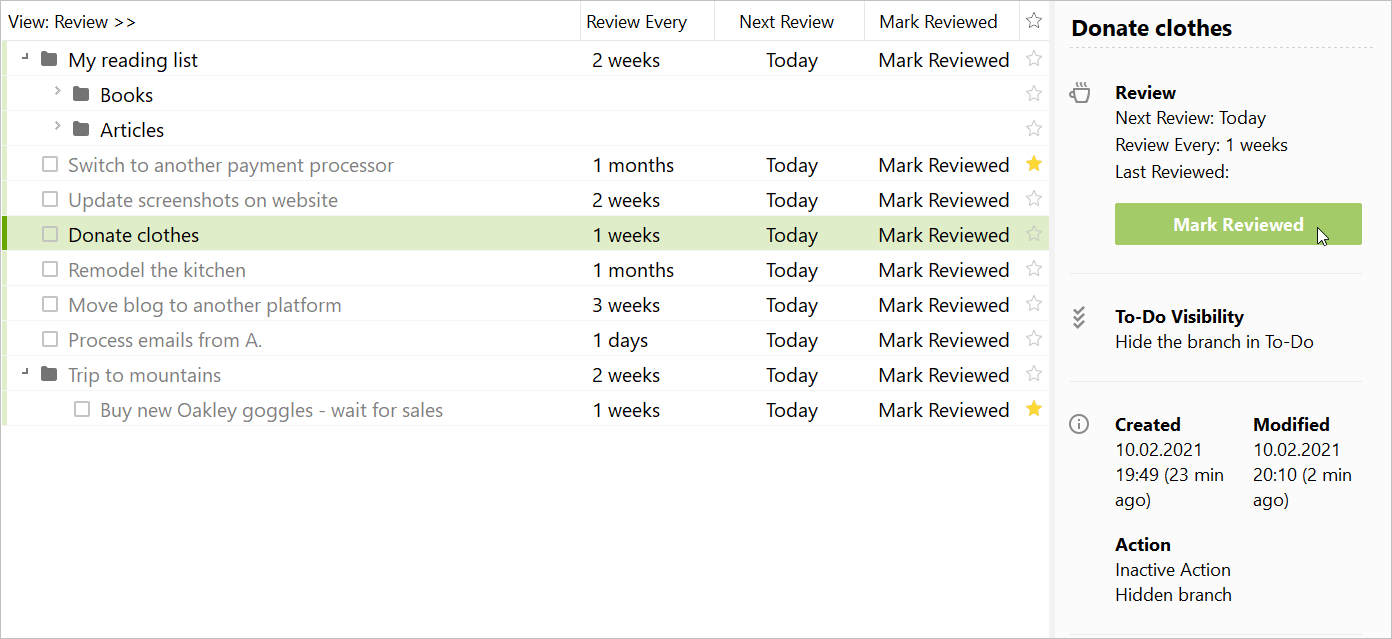
Task: Click the Review coffee cup icon
Action: pyautogui.click(x=1080, y=91)
